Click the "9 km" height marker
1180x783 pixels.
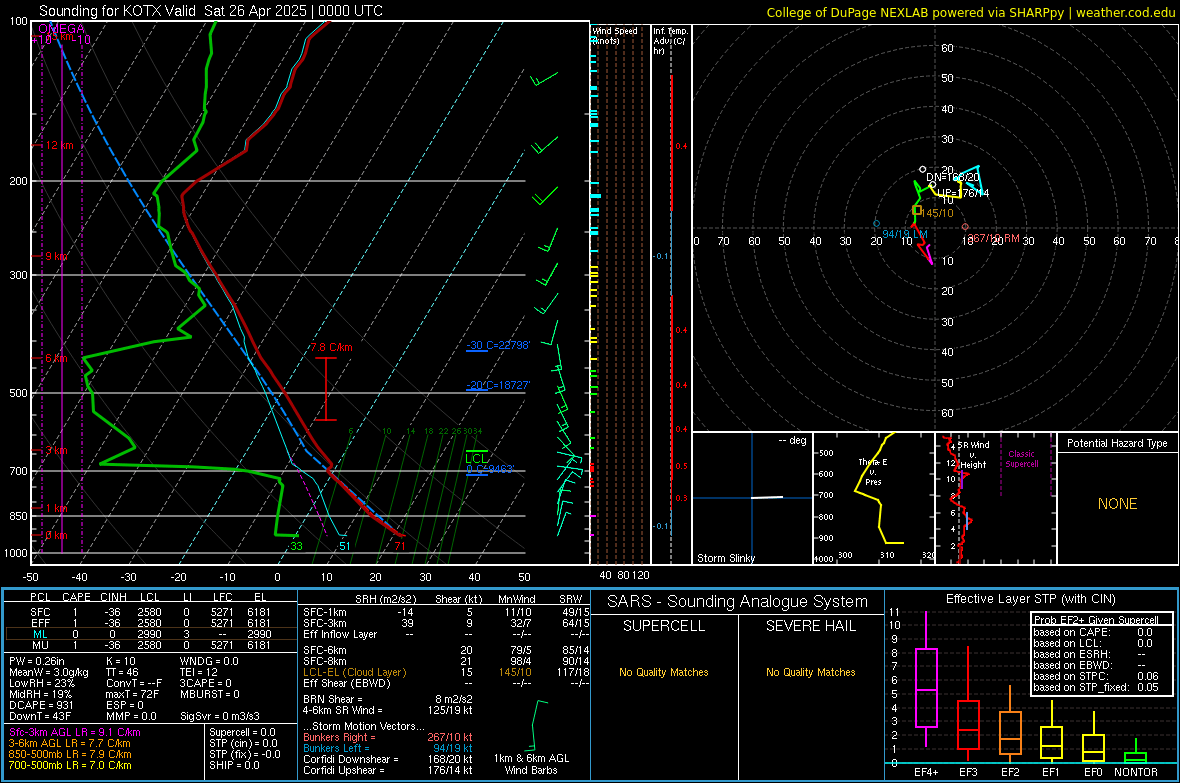click(x=56, y=256)
